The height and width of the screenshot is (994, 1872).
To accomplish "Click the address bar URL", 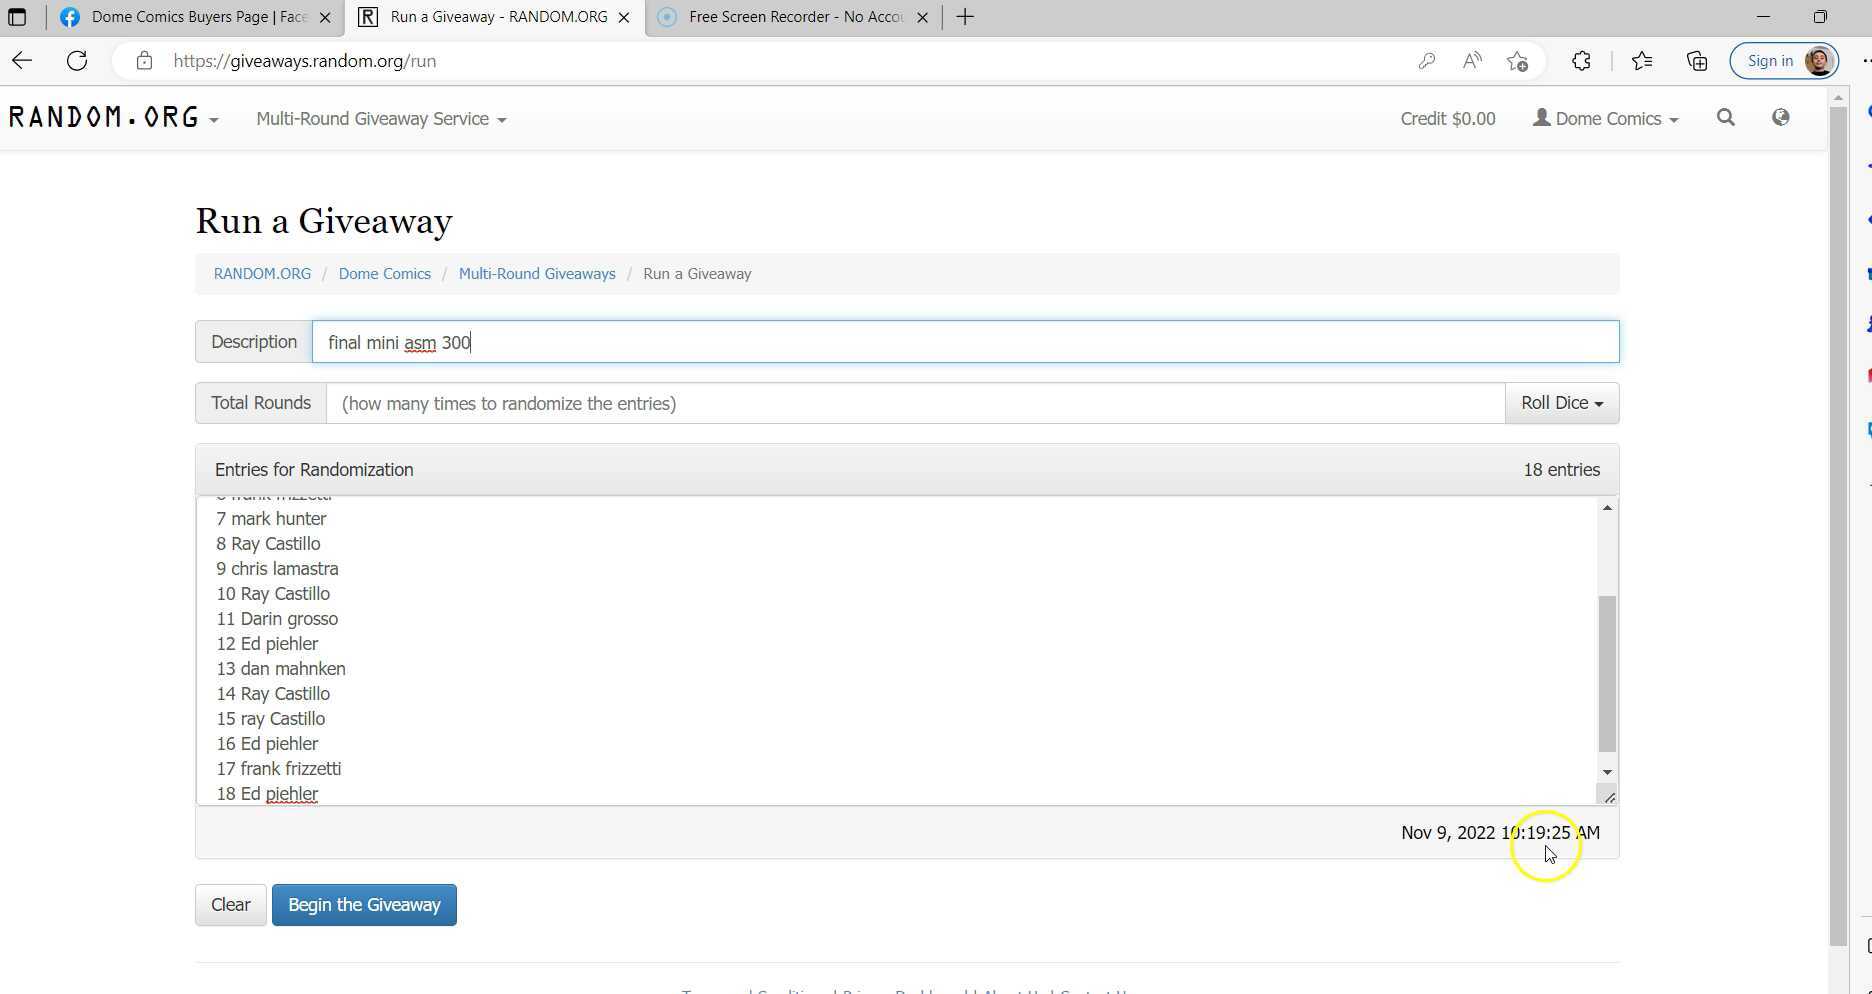I will pos(304,61).
